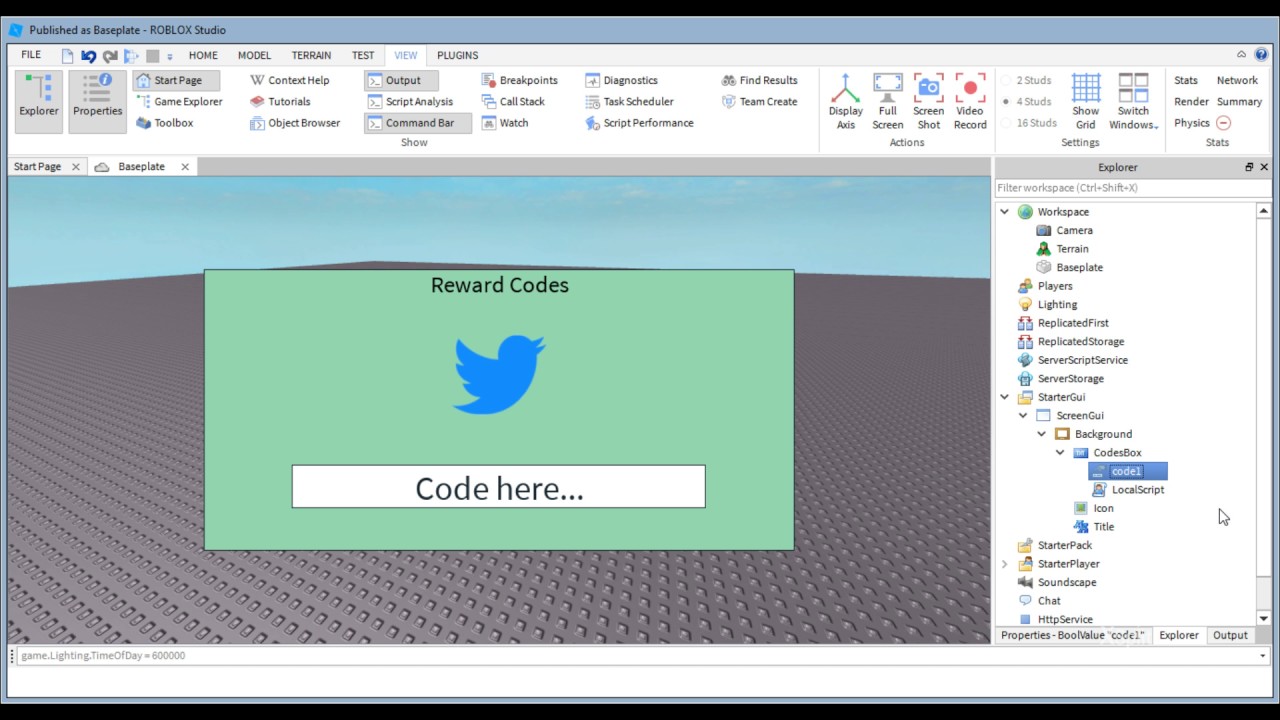Viewport: 1280px width, 720px height.
Task: Click the Stats button
Action: (1186, 80)
